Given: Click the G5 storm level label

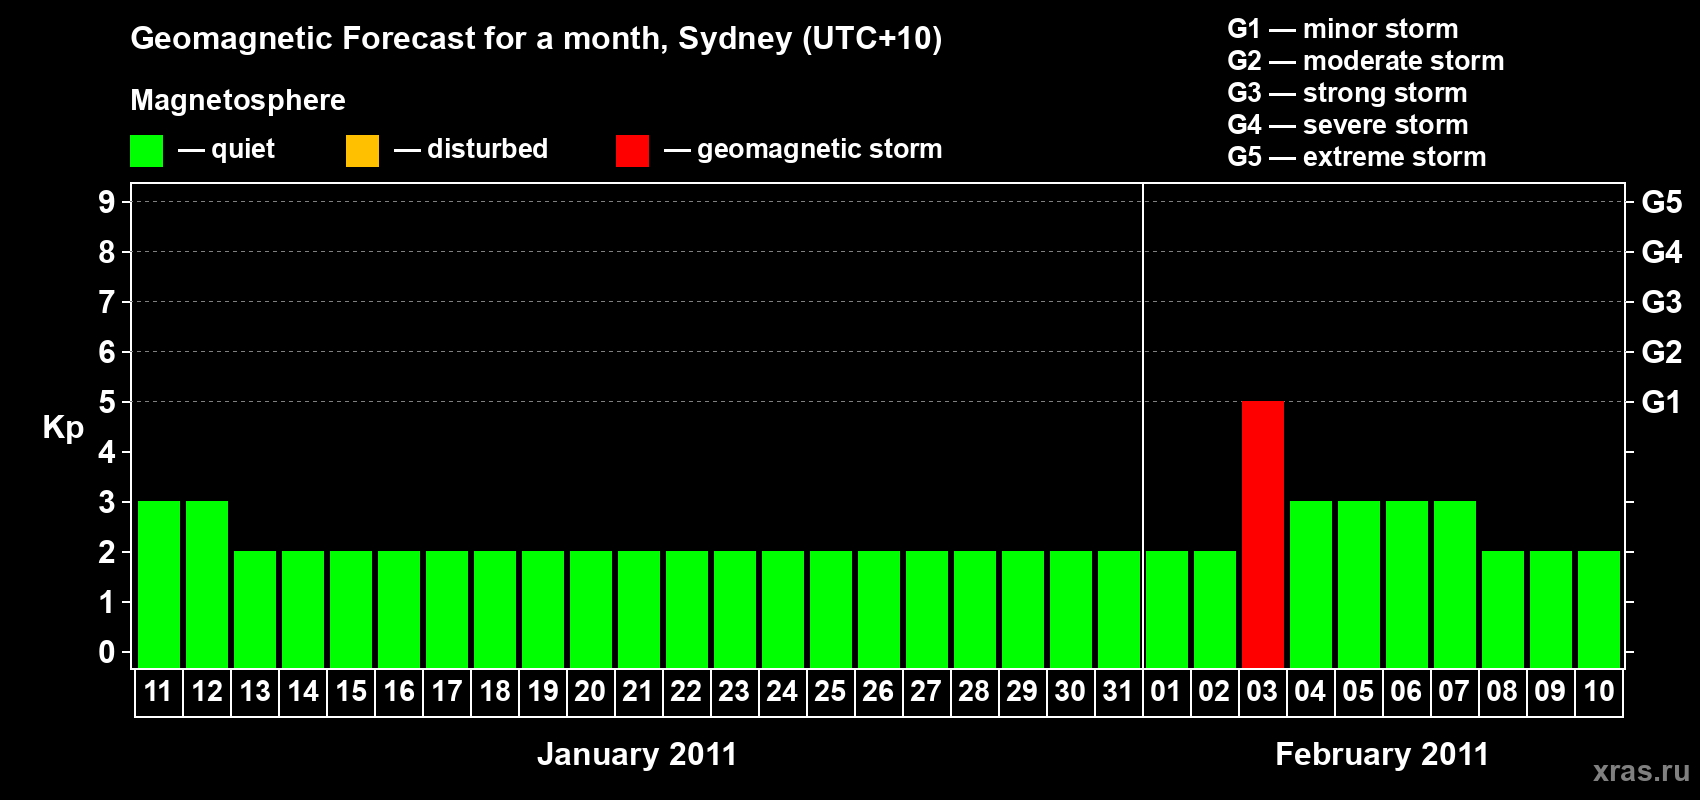Looking at the screenshot, I should [1661, 202].
